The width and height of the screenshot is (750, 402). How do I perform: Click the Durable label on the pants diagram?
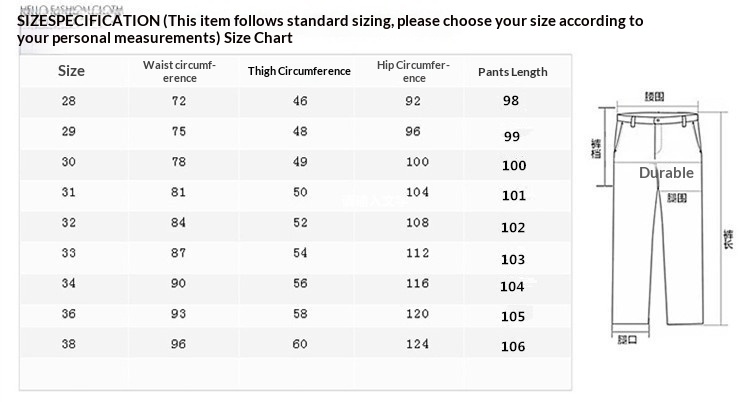(x=666, y=173)
